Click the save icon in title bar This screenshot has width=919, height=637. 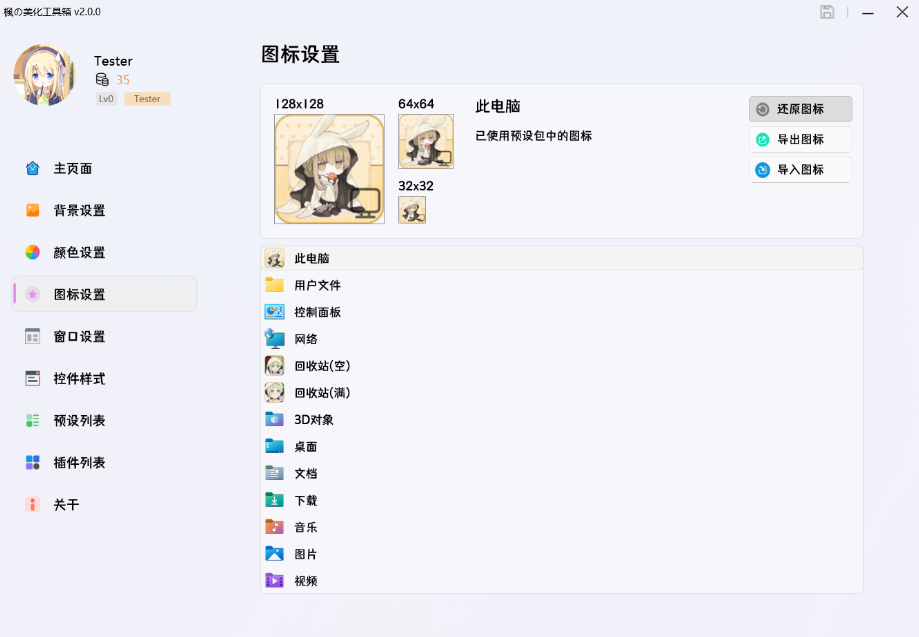[827, 12]
